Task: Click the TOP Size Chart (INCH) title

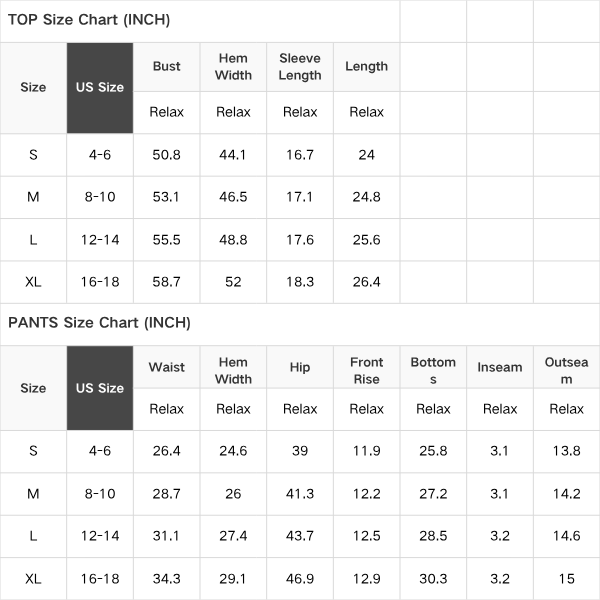Action: tap(89, 20)
